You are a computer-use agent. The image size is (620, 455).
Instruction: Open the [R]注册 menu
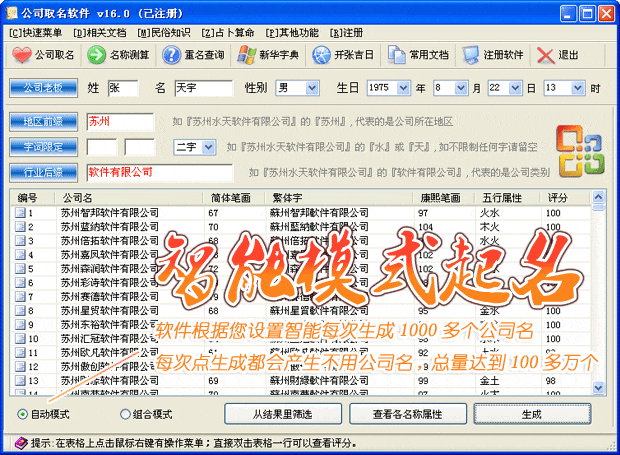tap(346, 33)
